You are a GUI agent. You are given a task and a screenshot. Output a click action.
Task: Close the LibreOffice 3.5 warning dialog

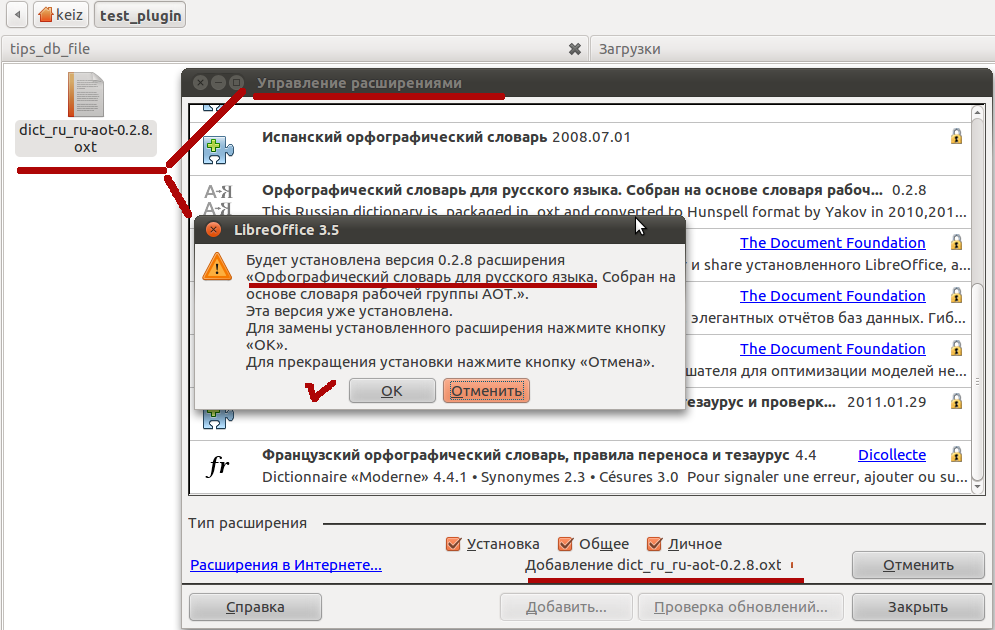[x=214, y=230]
